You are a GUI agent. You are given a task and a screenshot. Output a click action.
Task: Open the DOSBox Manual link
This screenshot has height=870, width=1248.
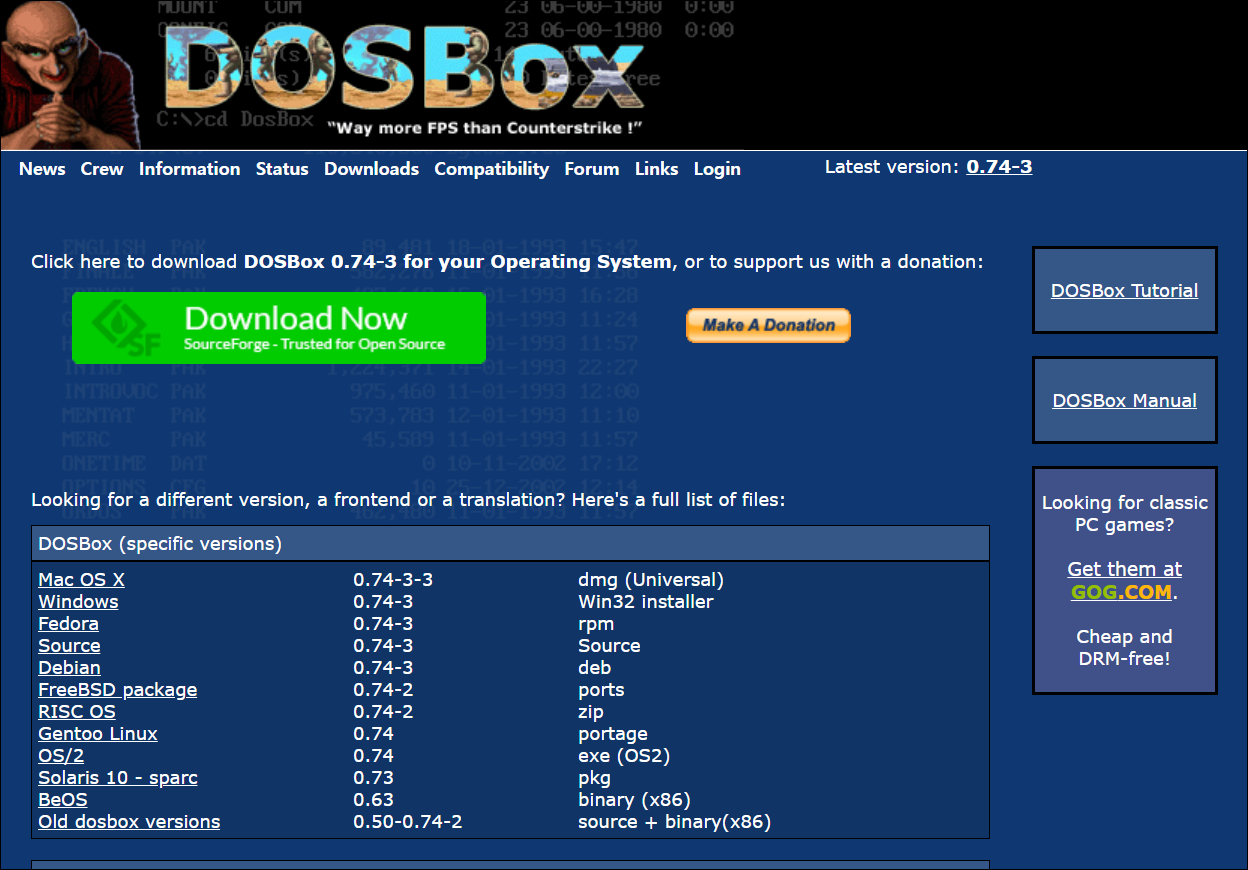tap(1124, 401)
